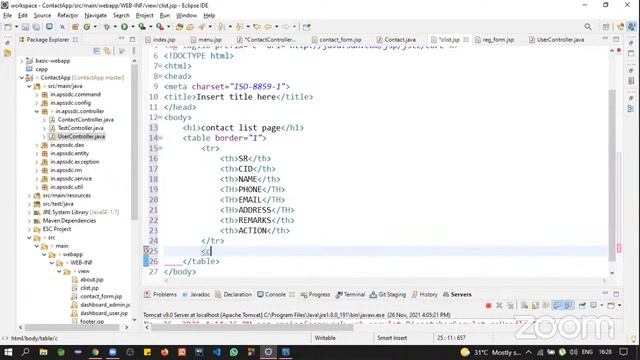Toggle Scroll Lock in the Console toolbar
The image size is (640, 360).
pyautogui.click(x=535, y=305)
